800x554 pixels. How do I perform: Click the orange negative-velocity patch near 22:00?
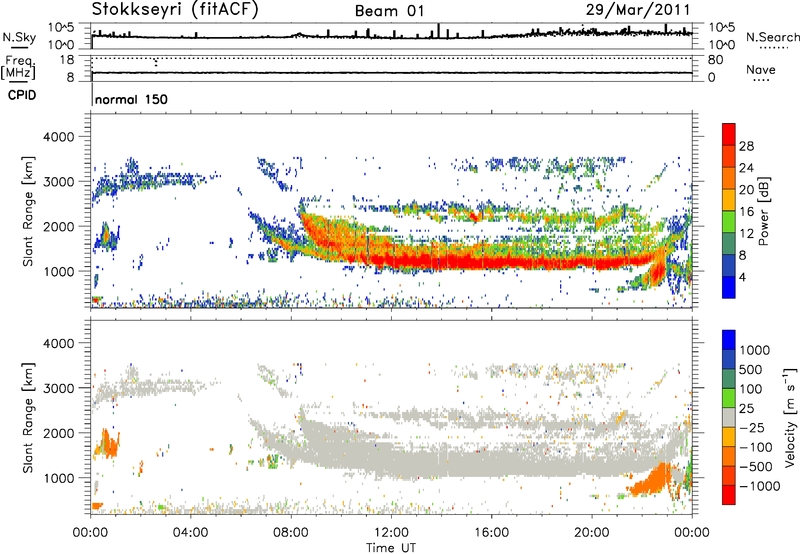pyautogui.click(x=652, y=481)
